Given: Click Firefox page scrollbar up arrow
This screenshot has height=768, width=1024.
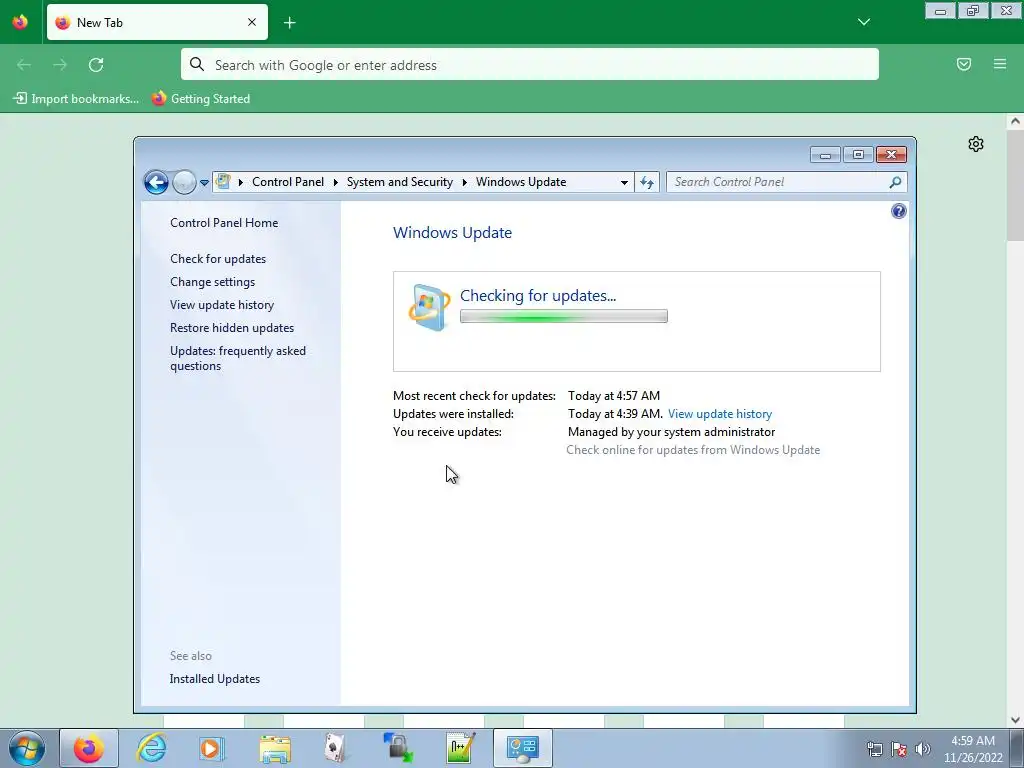Looking at the screenshot, I should point(1015,121).
